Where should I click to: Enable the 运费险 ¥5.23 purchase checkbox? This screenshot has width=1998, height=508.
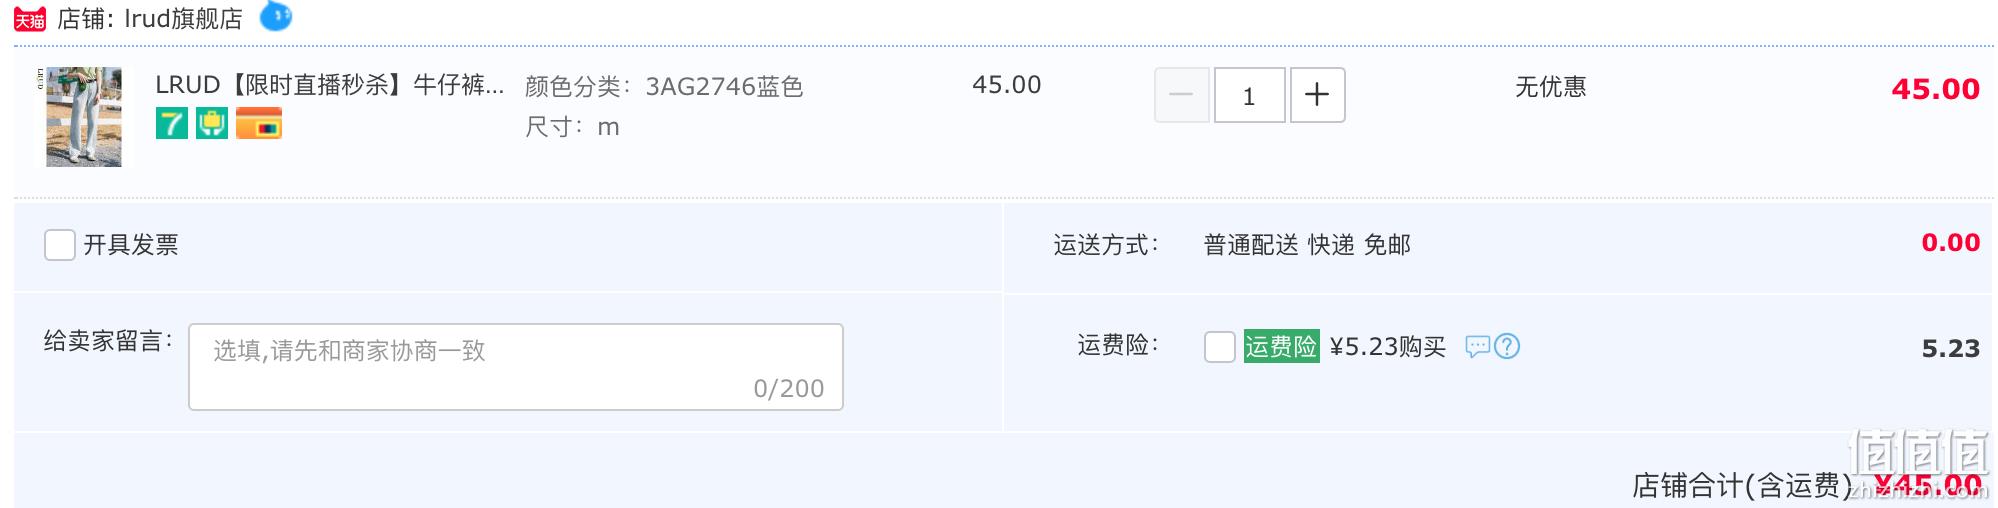pos(1220,347)
